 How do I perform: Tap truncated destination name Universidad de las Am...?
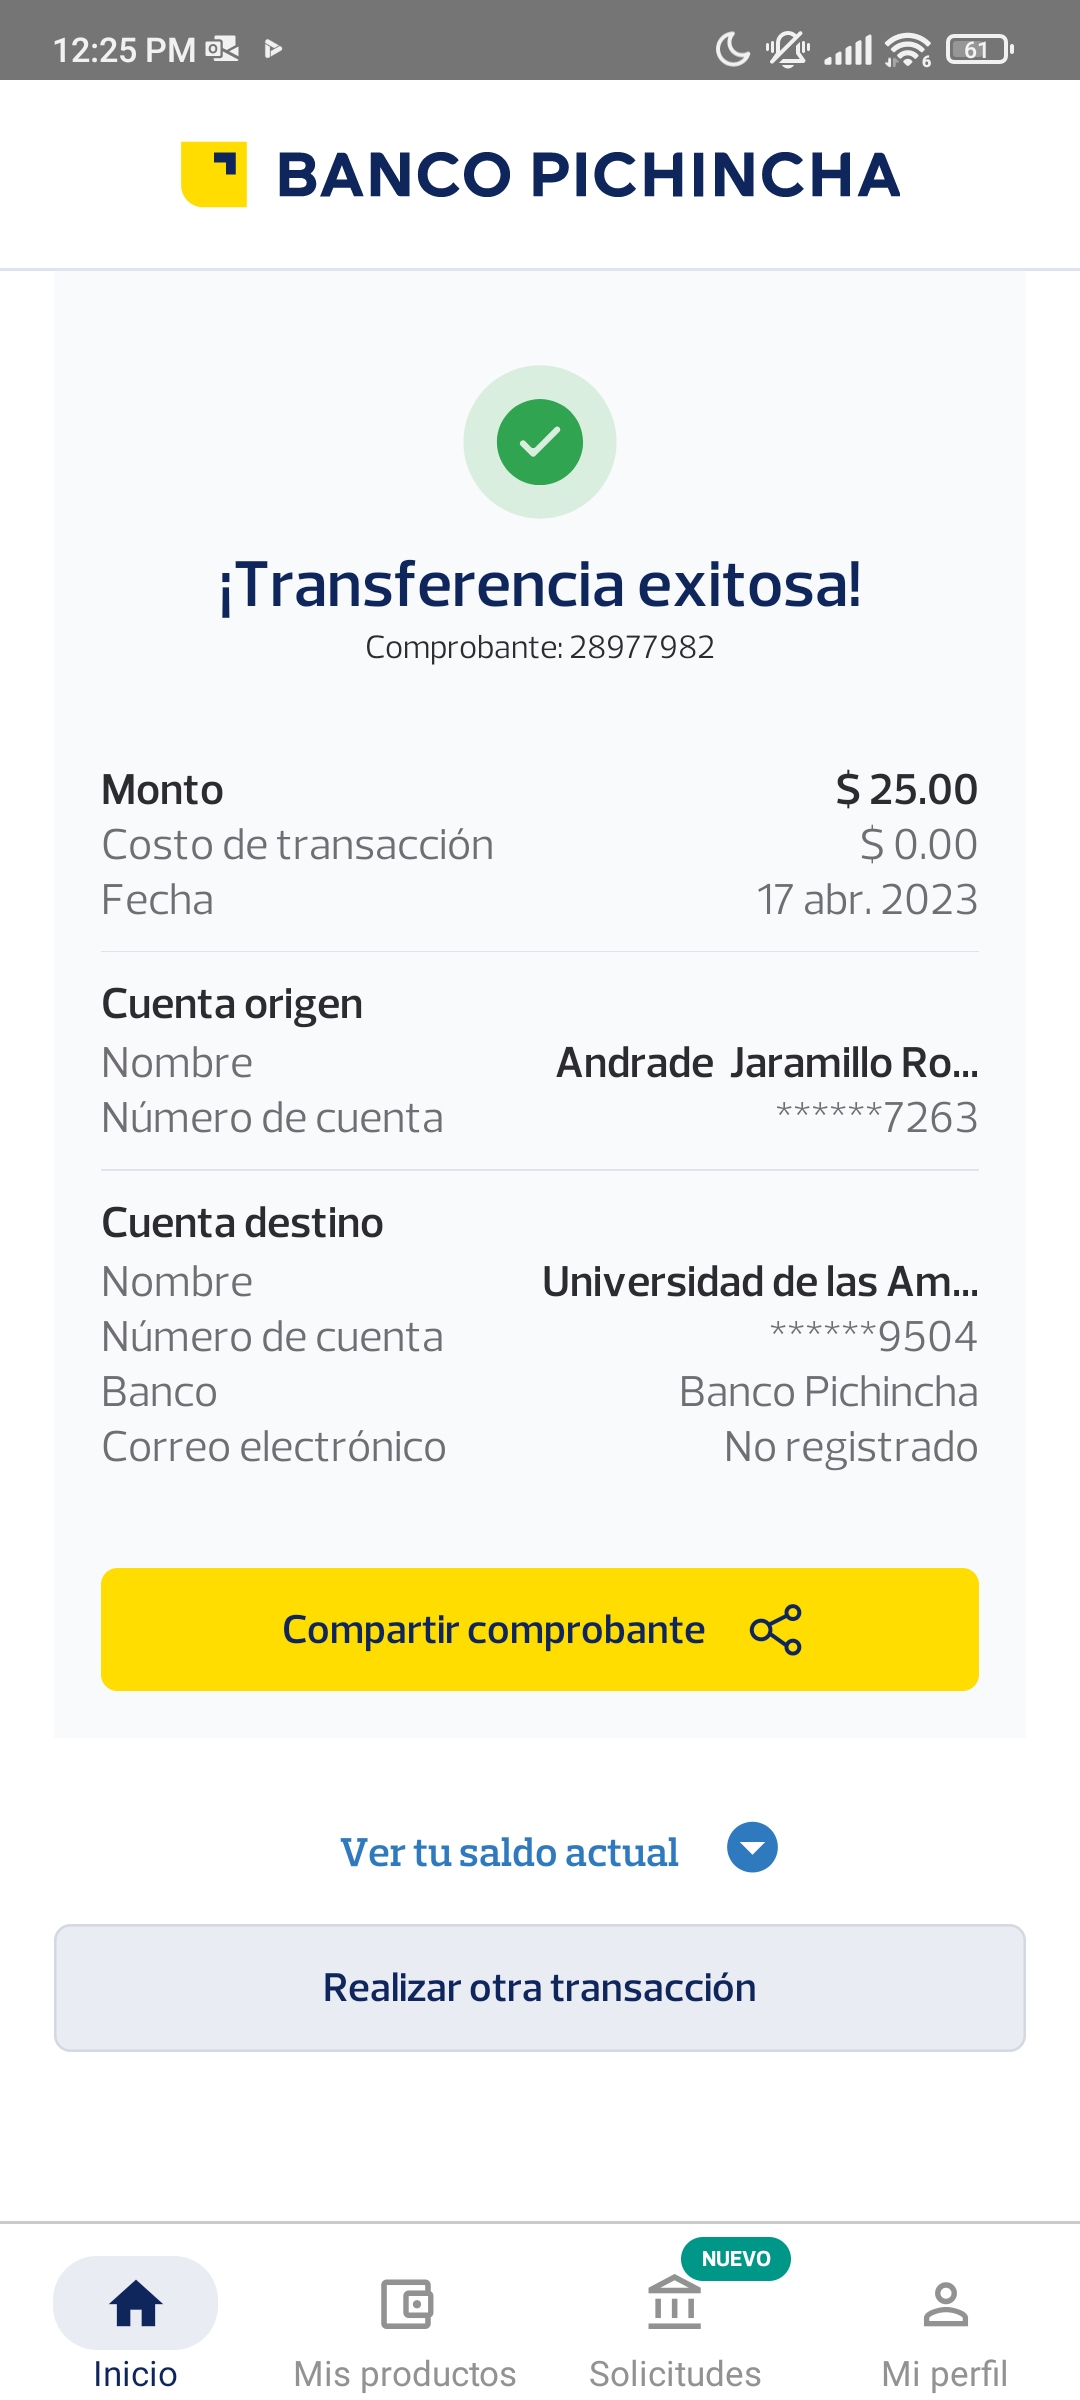coord(760,1282)
